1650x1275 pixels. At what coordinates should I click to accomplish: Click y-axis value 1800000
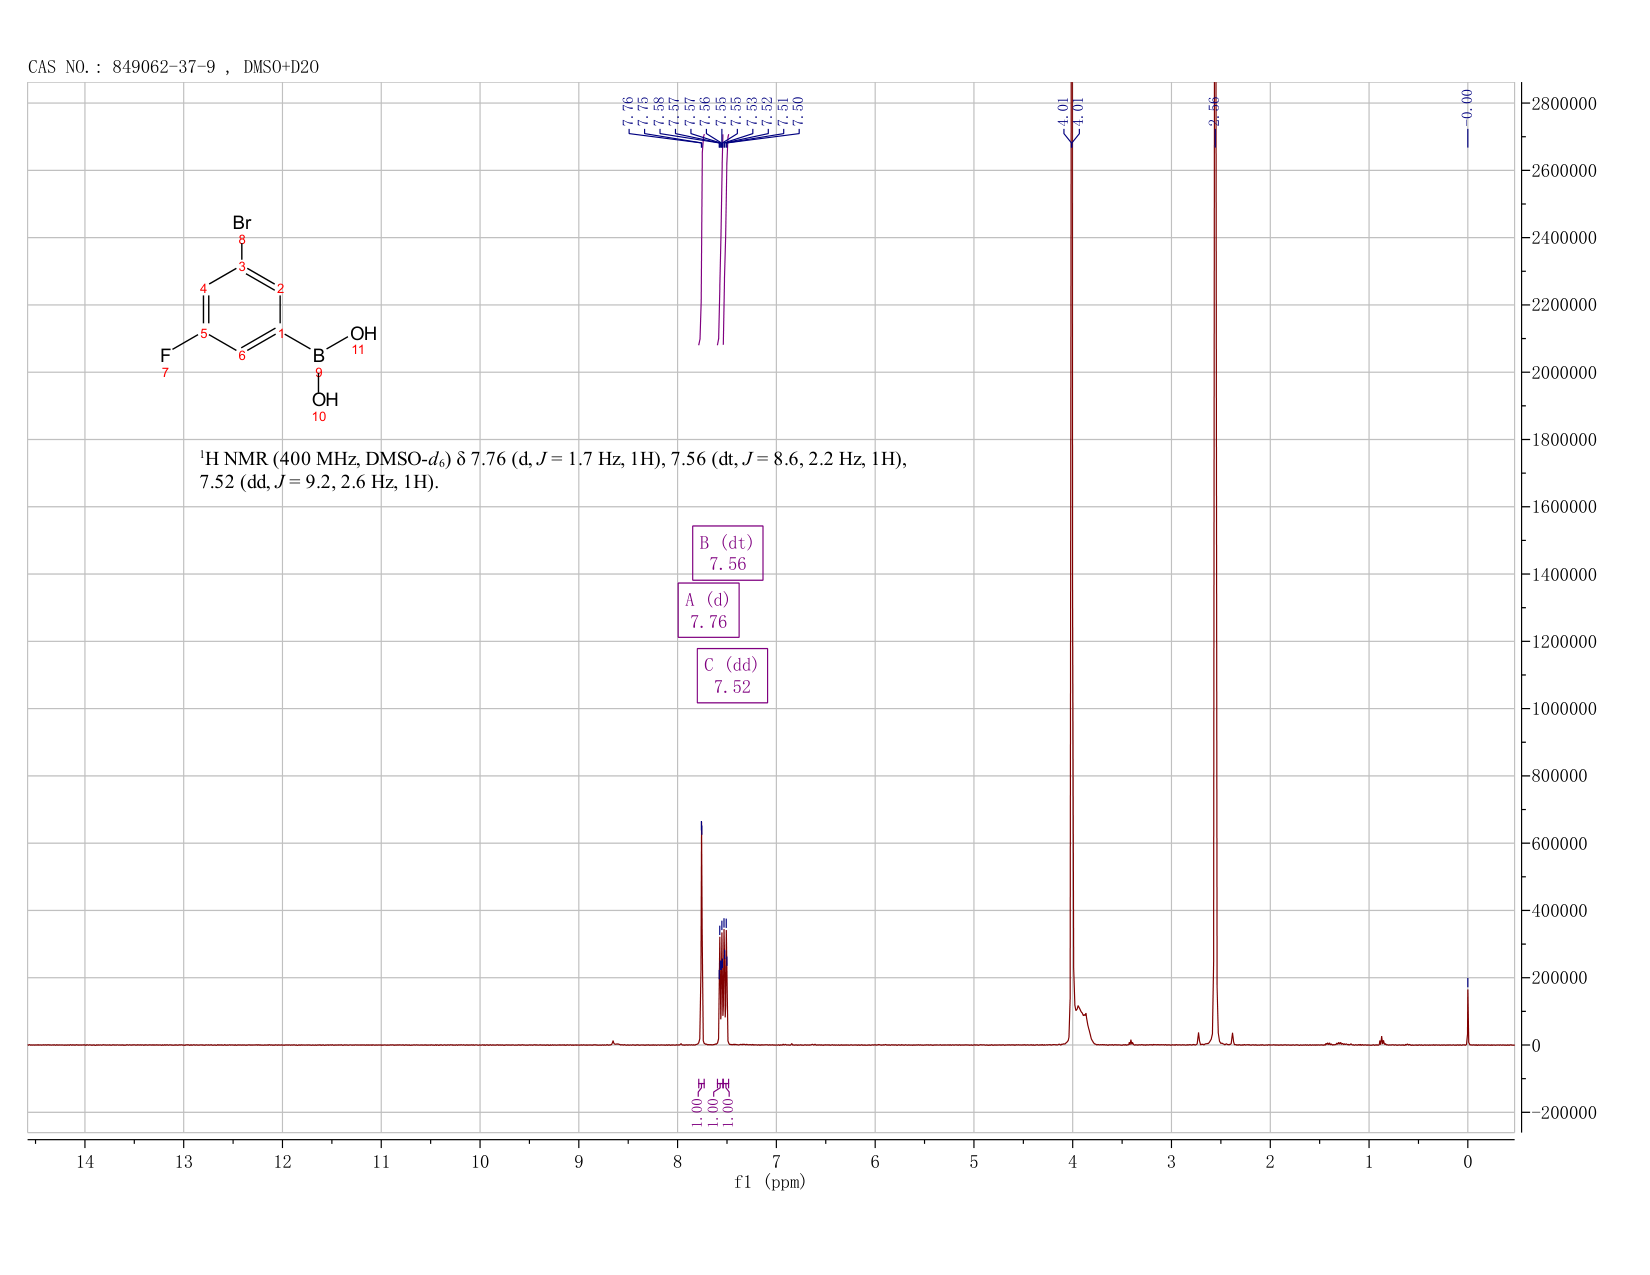click(x=1562, y=440)
